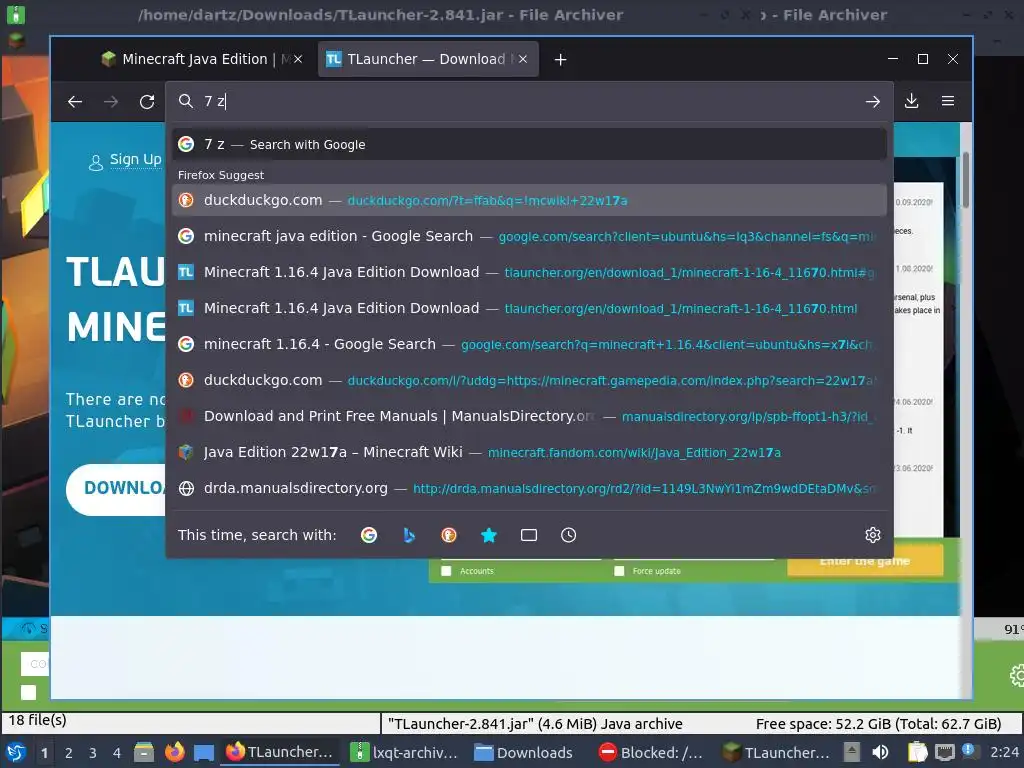Switch to the TLauncher app with the block icon in the taskbar
This screenshot has width=1024, height=768.
776,752
